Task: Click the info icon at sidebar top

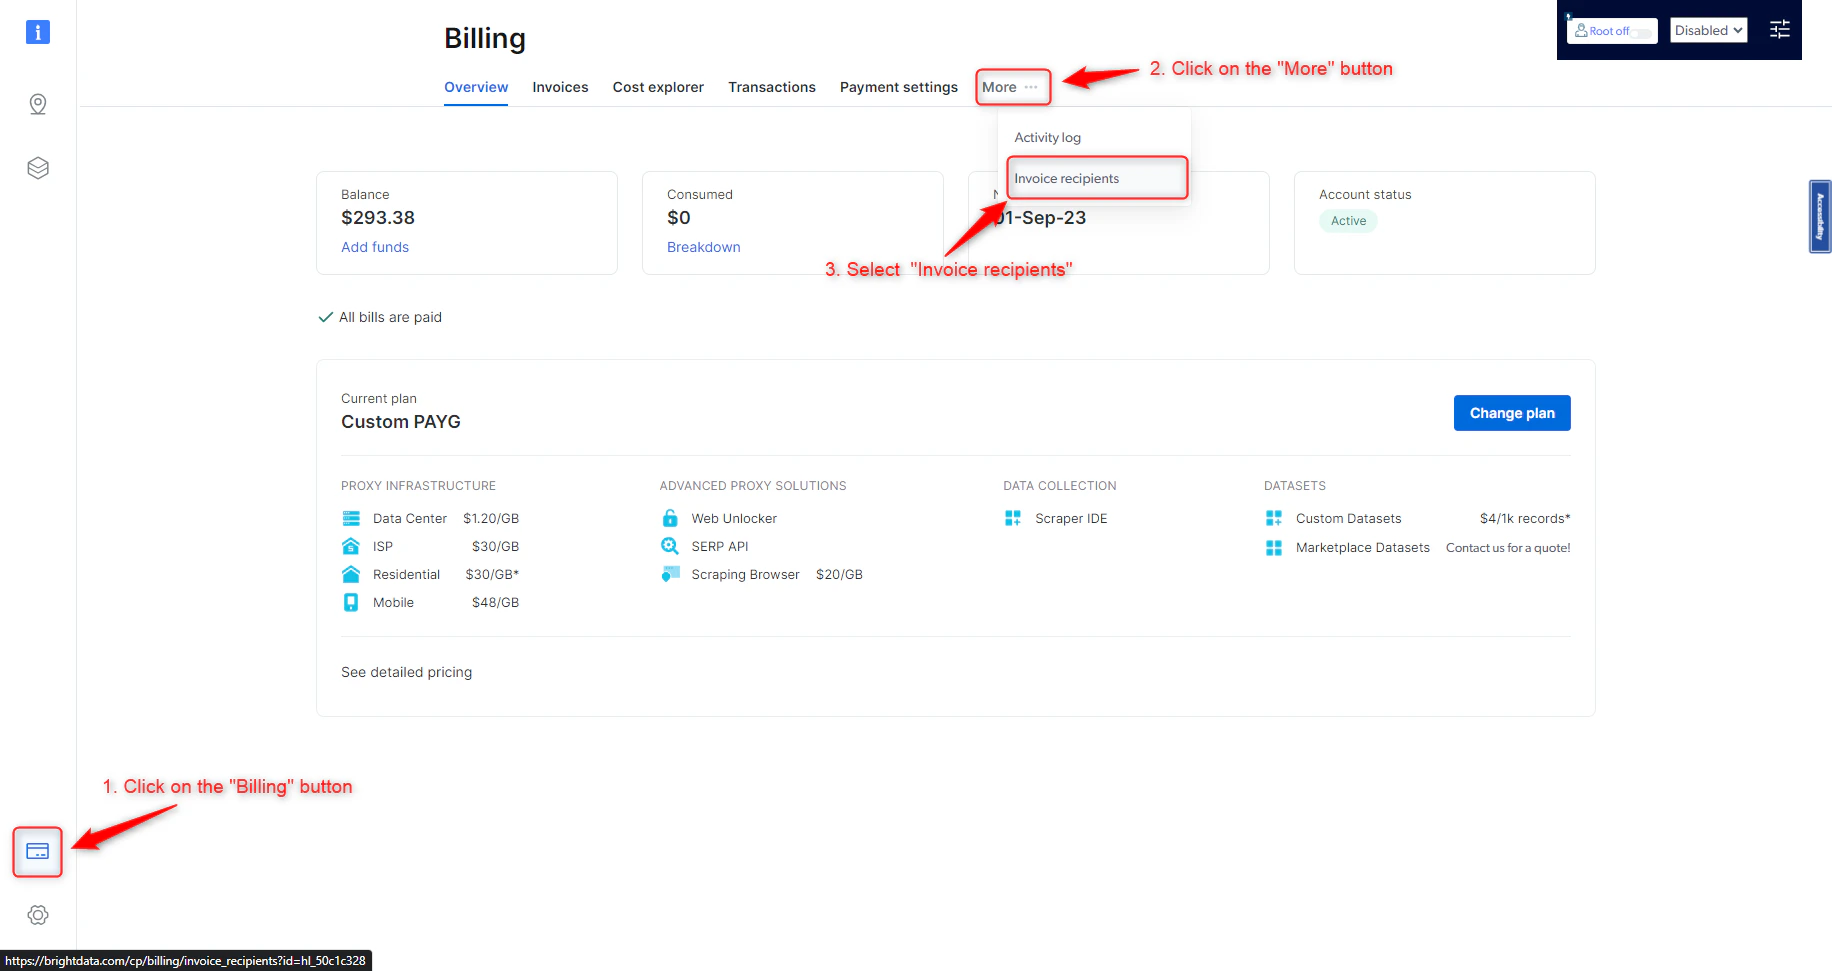Action: (x=37, y=31)
